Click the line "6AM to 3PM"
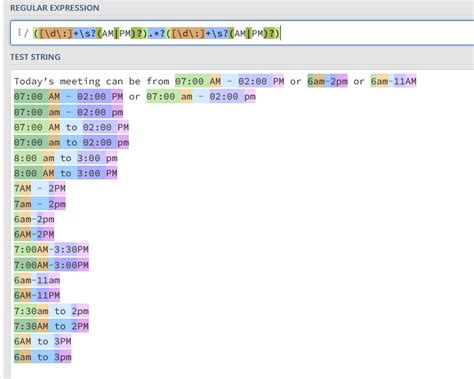The width and height of the screenshot is (474, 379). [x=43, y=341]
